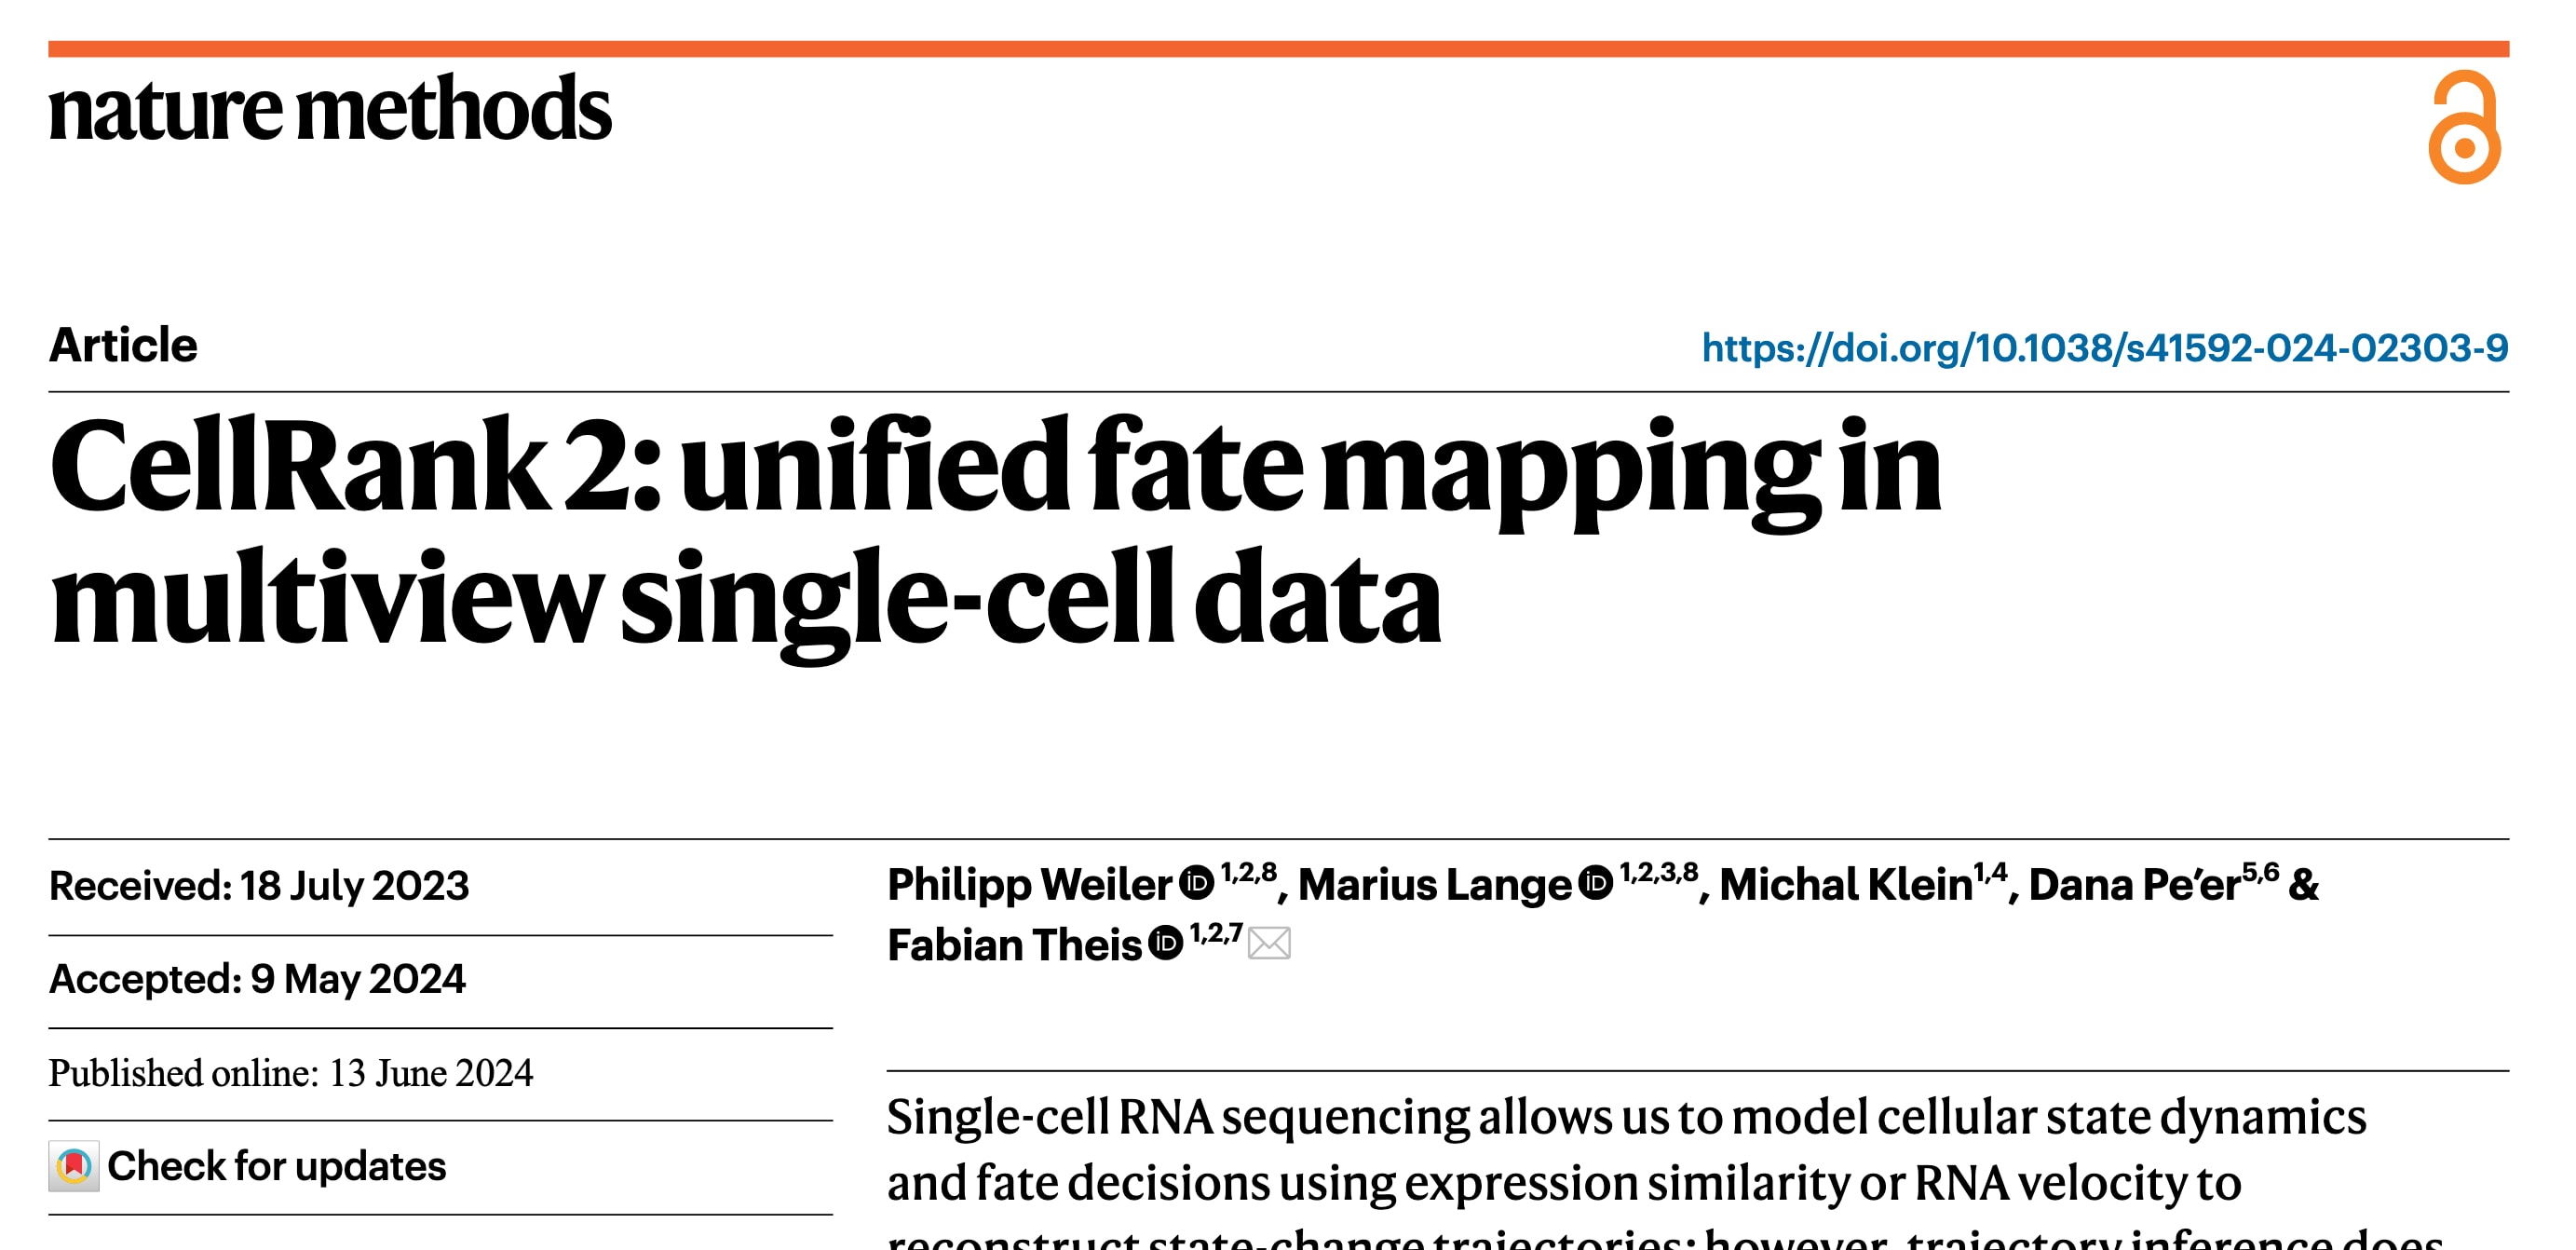2576x1250 pixels.
Task: Click the author name Fabian Theis
Action: (1014, 945)
